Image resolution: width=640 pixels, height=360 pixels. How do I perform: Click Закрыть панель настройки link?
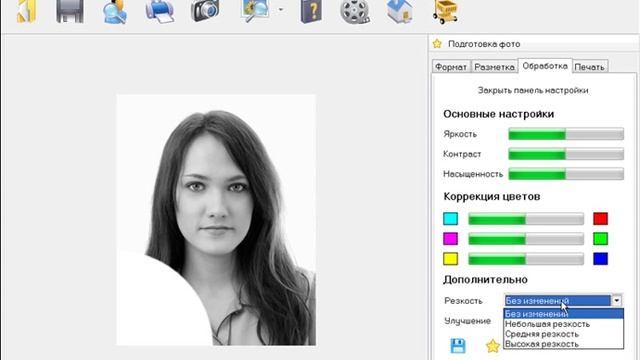[x=533, y=90]
